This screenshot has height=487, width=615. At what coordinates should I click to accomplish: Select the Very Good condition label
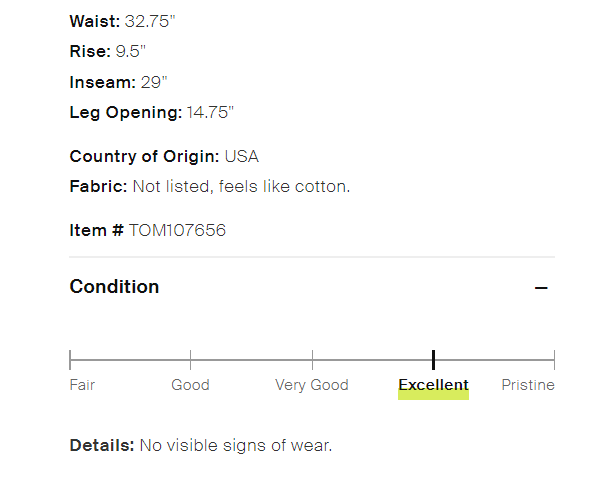312,385
